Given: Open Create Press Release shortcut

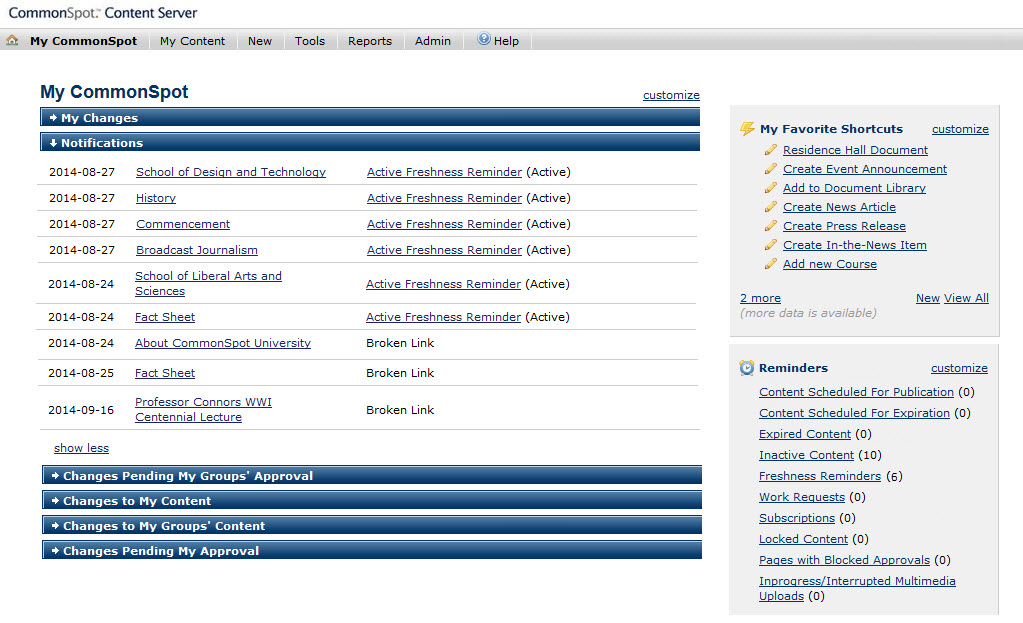Looking at the screenshot, I should 844,225.
